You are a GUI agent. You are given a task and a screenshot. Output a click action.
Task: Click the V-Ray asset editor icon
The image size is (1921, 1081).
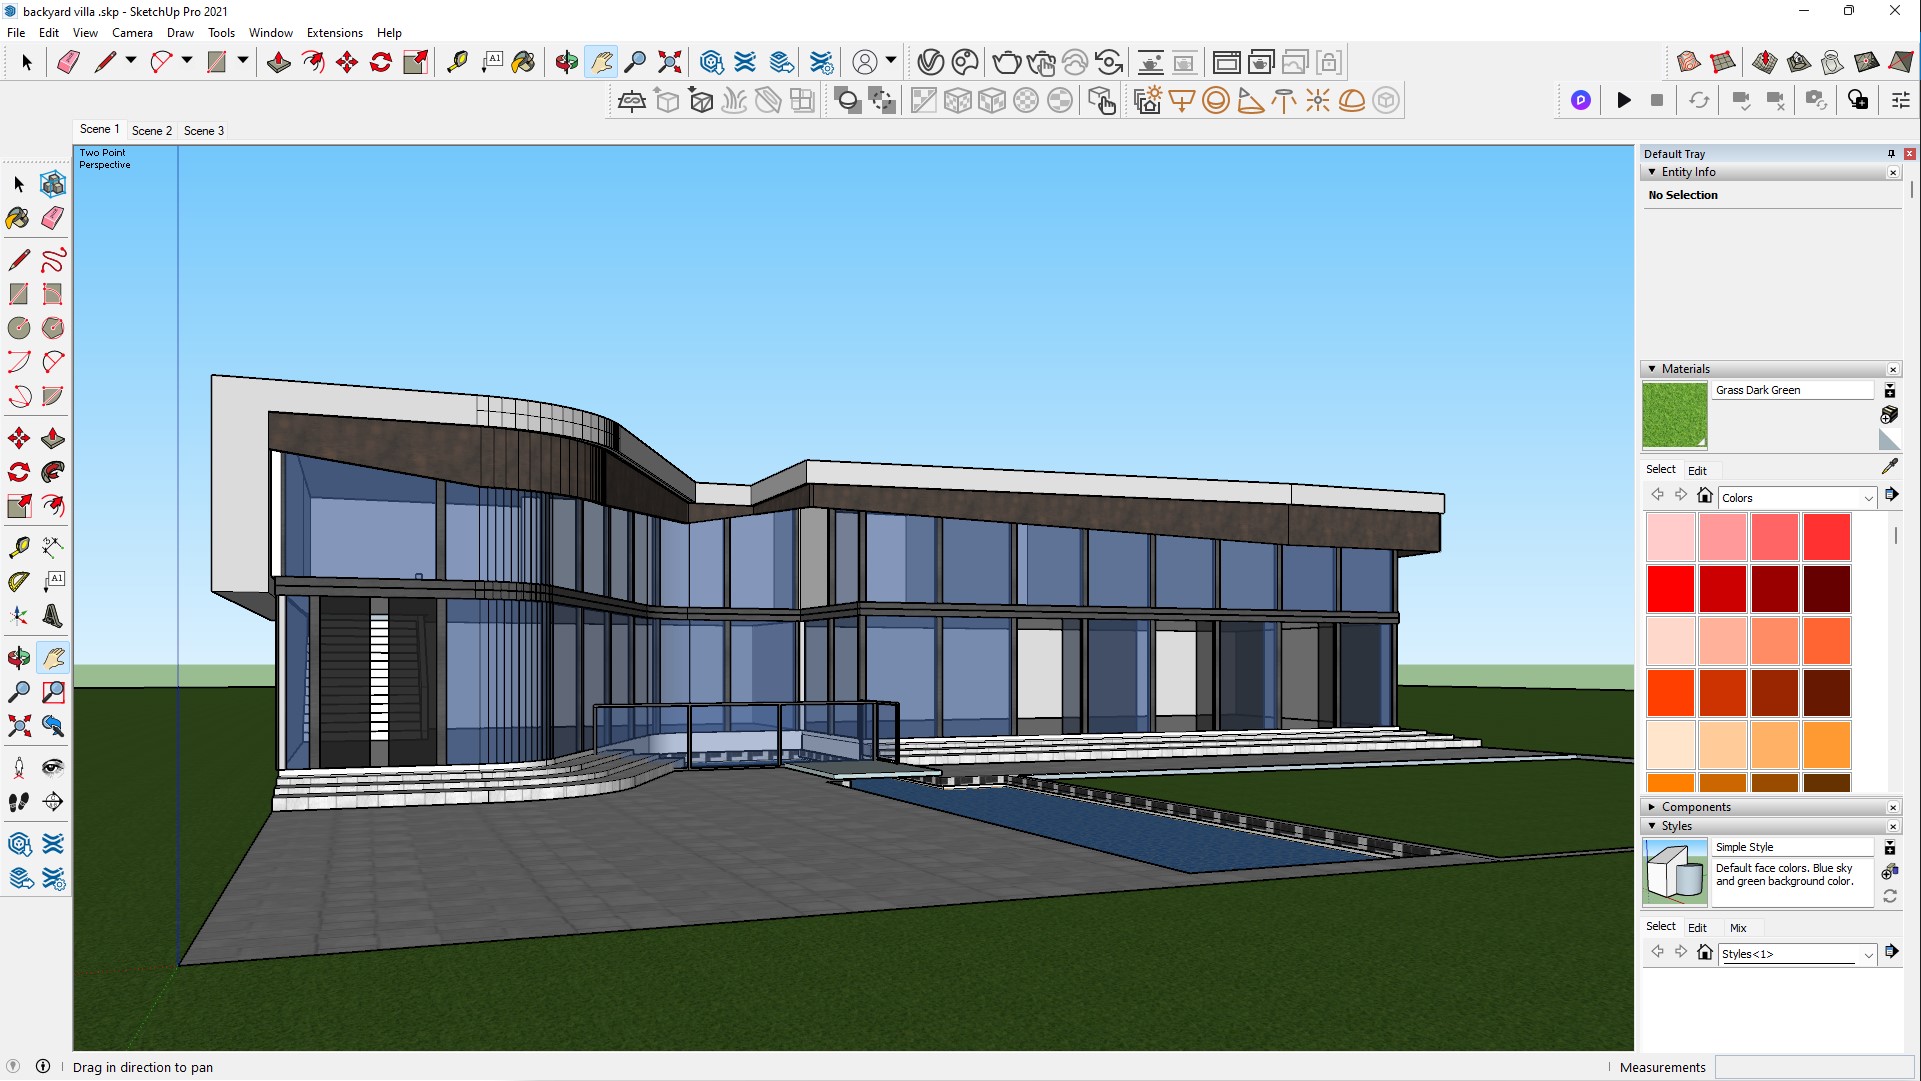[930, 62]
